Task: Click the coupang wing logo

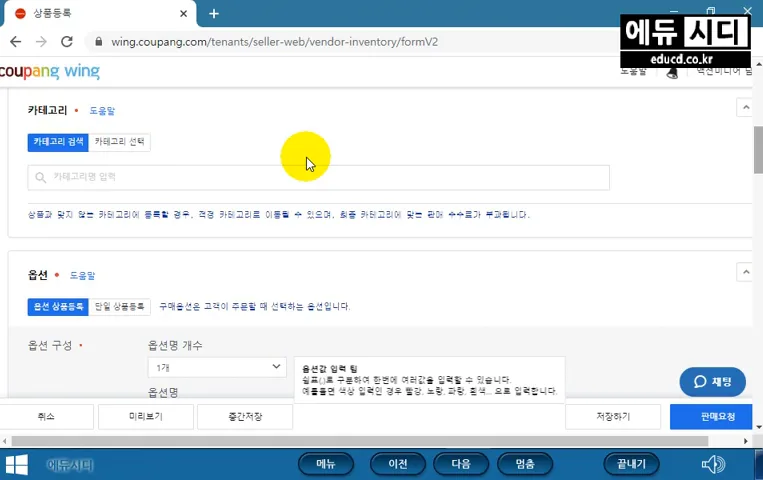Action: [x=50, y=72]
